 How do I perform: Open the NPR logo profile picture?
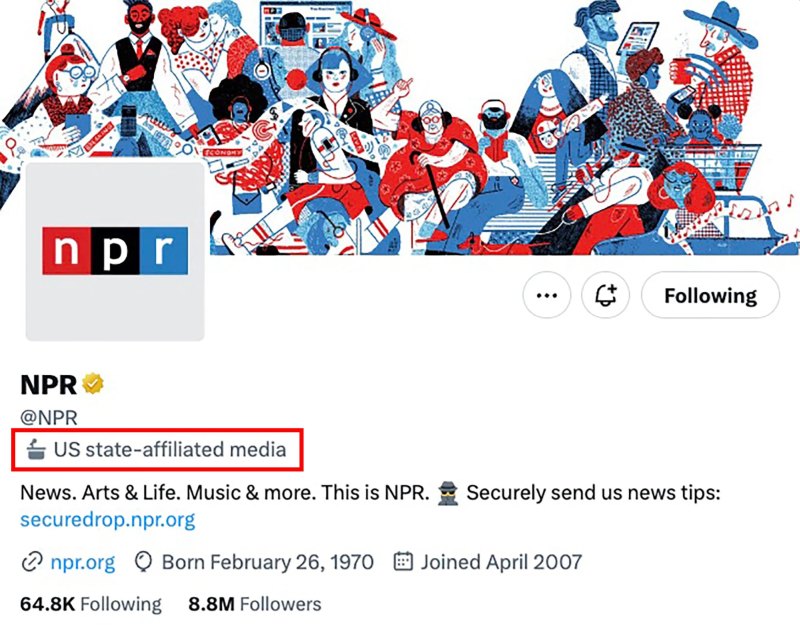[x=114, y=250]
